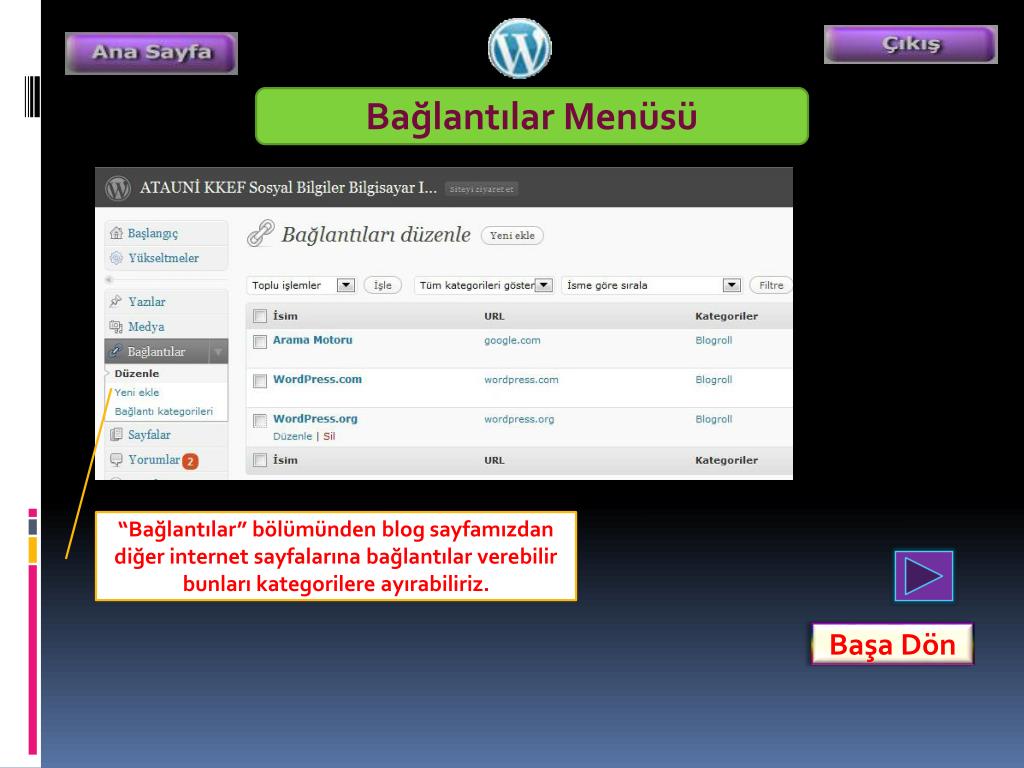The width and height of the screenshot is (1024, 768).
Task: Click the Yükseltmeler icon in the sidebar
Action: 116,258
